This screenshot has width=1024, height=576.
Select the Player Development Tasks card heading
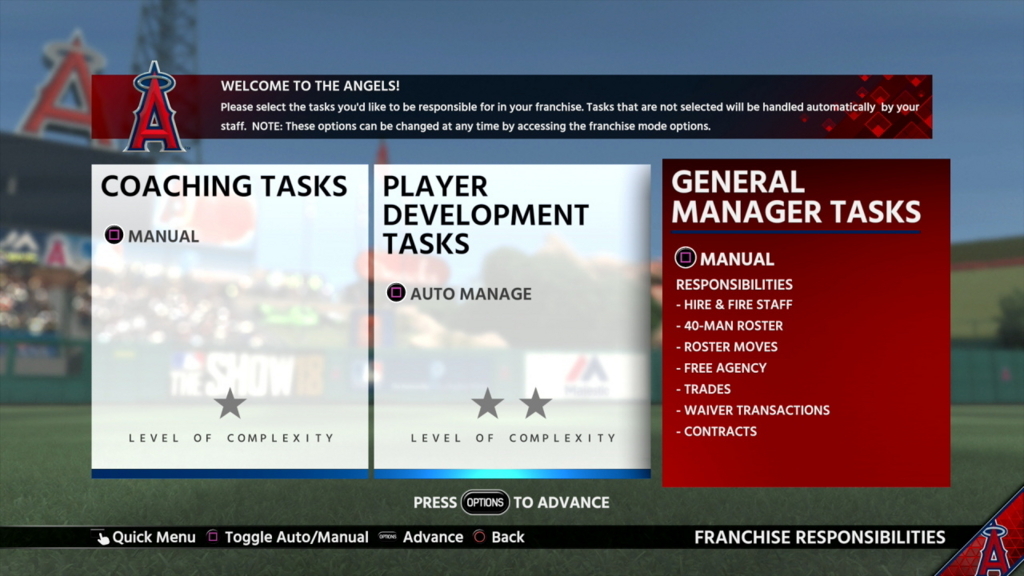coord(485,215)
